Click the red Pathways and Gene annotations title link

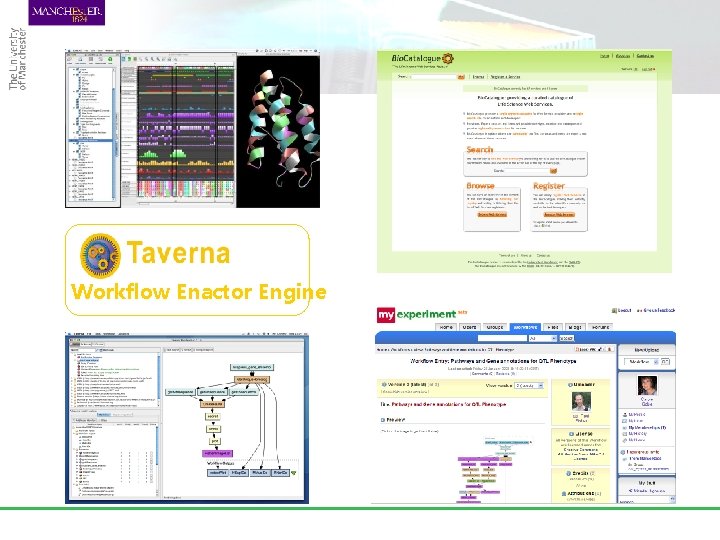[449, 405]
